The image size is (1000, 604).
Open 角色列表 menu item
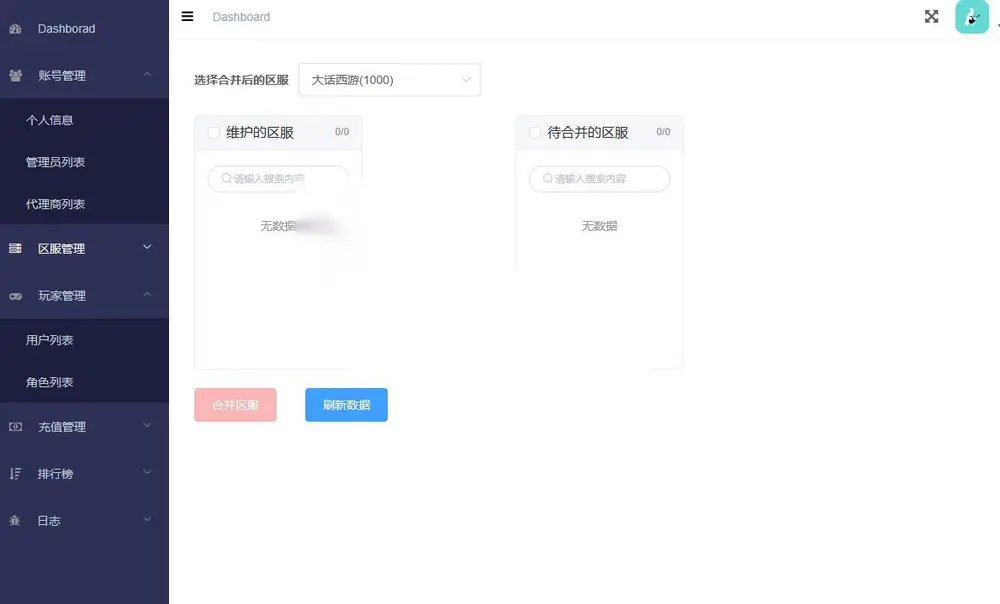point(50,382)
